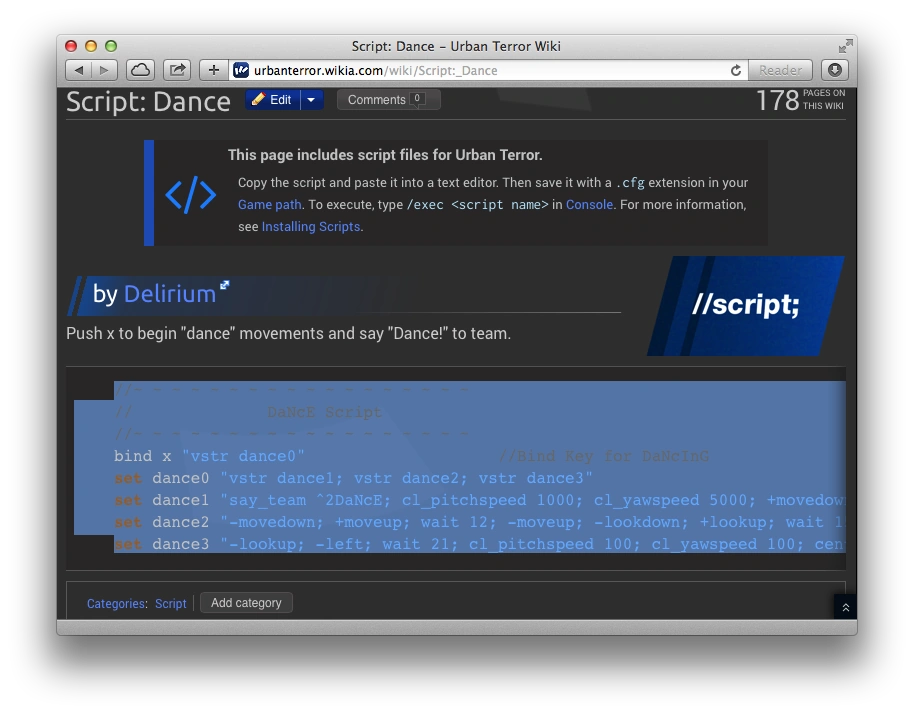Screen dimensions: 914x714
Task: Click the Edit page button
Action: click(x=272, y=100)
